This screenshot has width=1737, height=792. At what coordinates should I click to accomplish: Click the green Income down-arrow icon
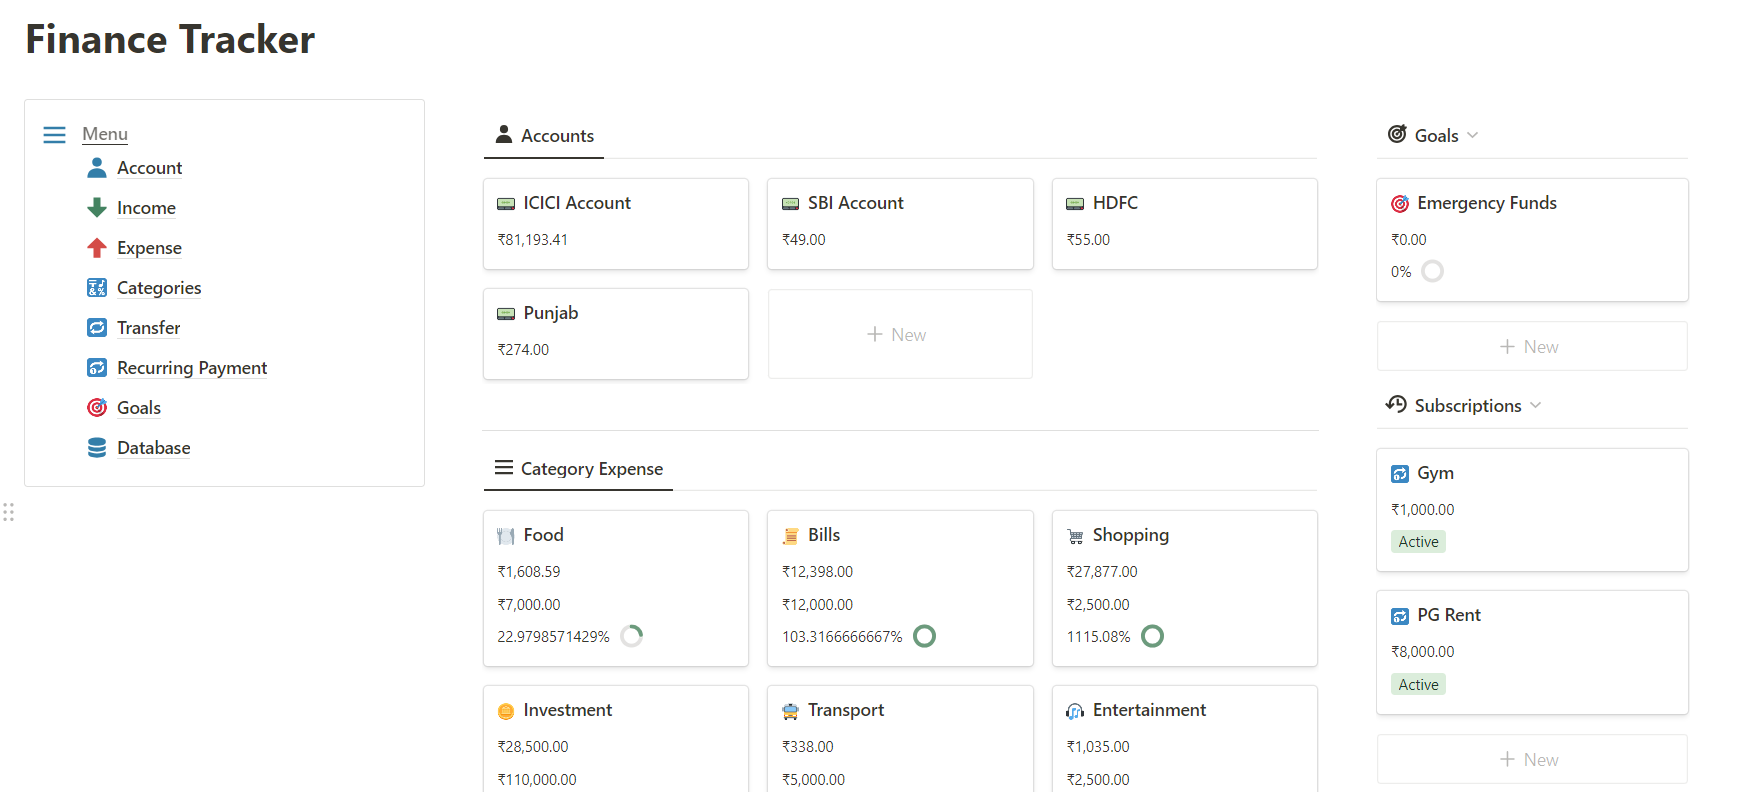(97, 208)
